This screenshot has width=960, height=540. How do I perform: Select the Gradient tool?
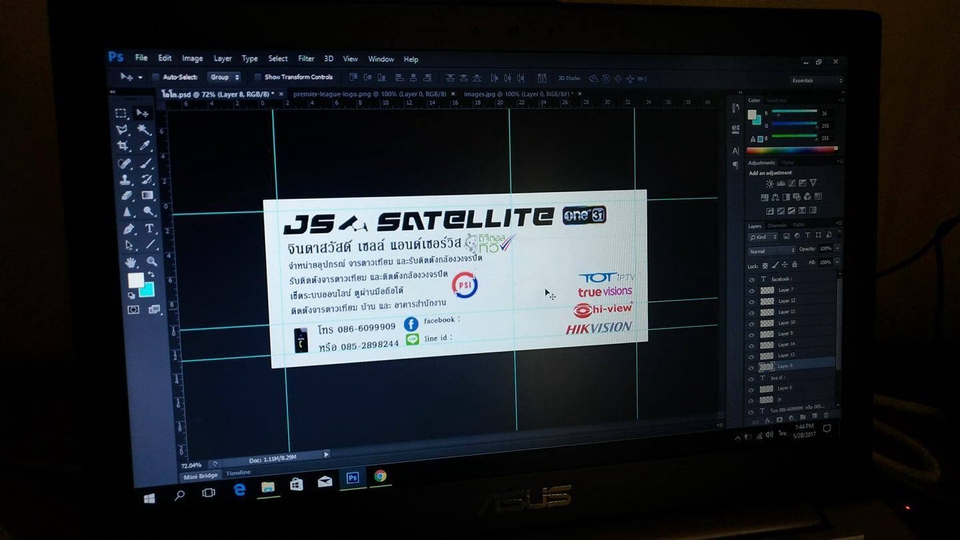(x=148, y=195)
